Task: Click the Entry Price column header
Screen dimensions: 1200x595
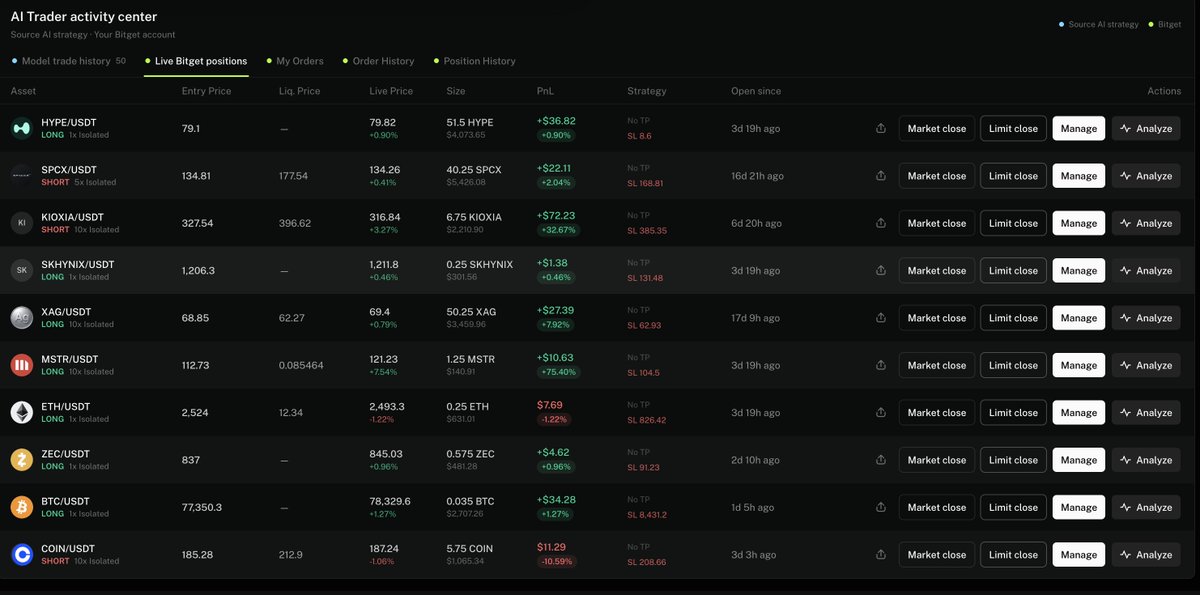Action: (206, 91)
